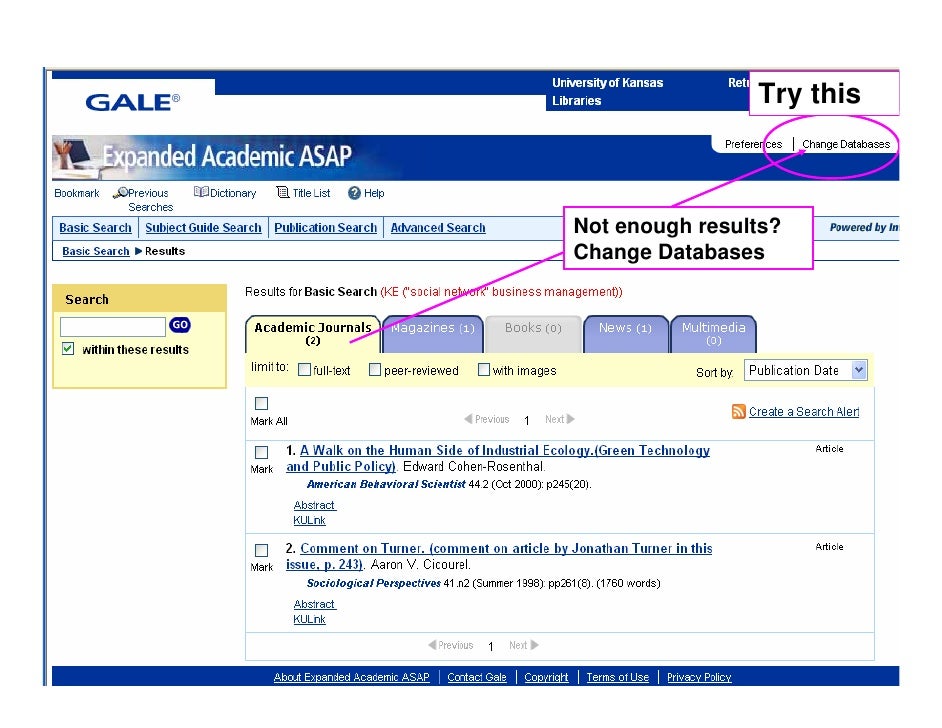Click the Bookmark link
Image resolution: width=942 pixels, height=728 pixels.
pyautogui.click(x=76, y=193)
